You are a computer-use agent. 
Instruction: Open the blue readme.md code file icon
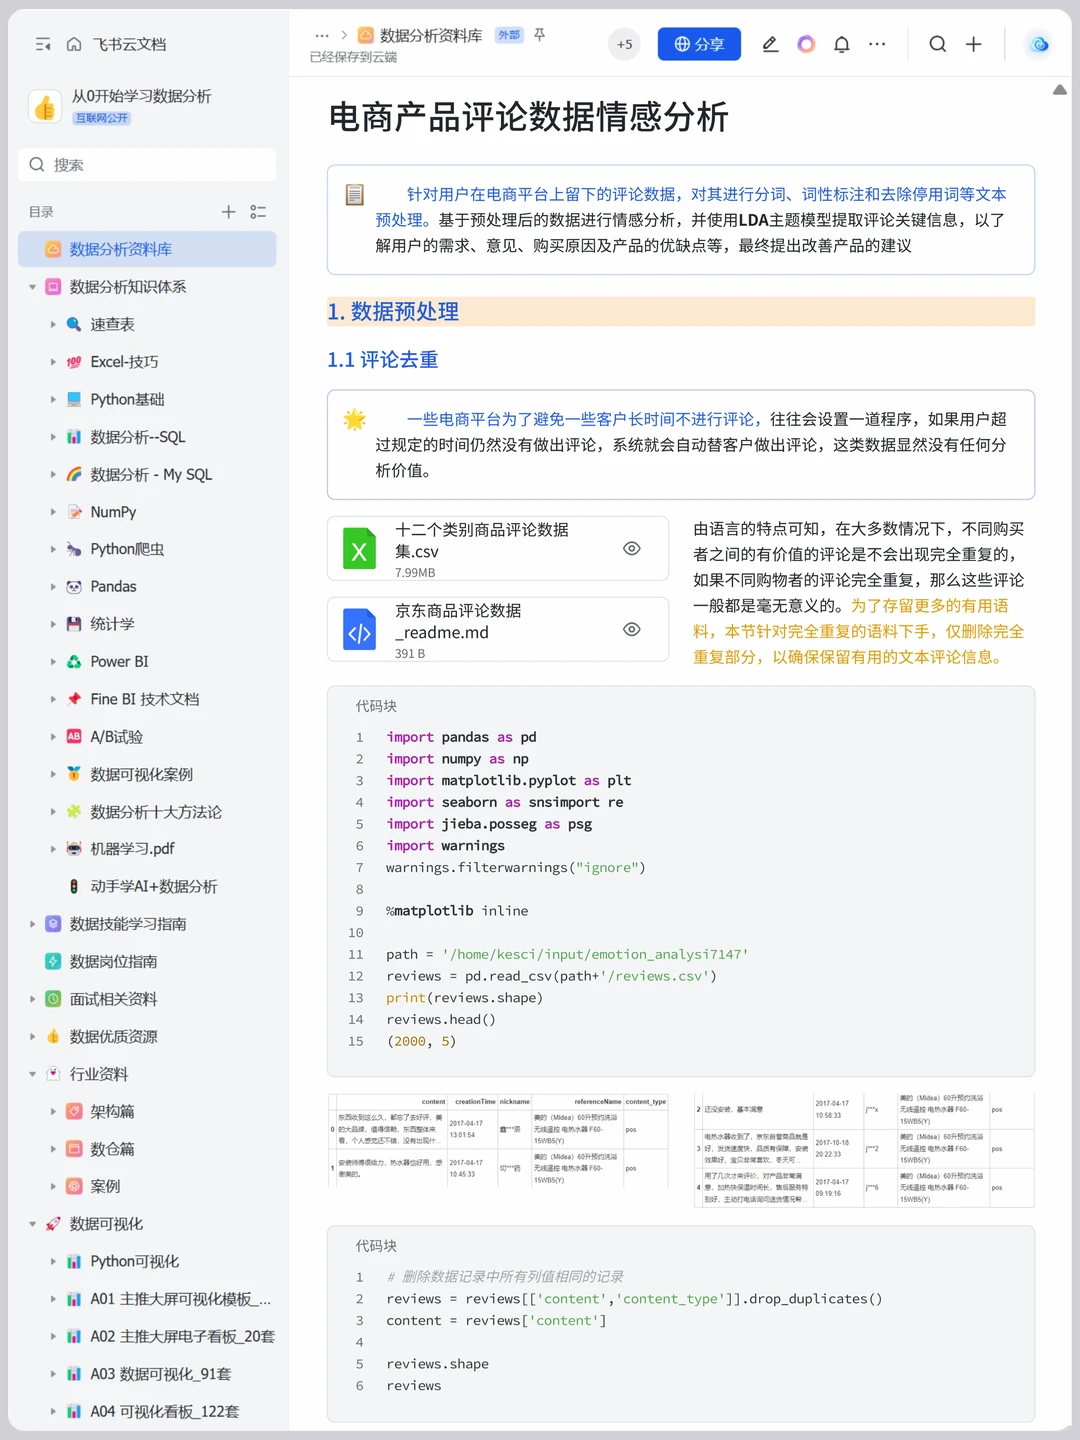pos(359,629)
